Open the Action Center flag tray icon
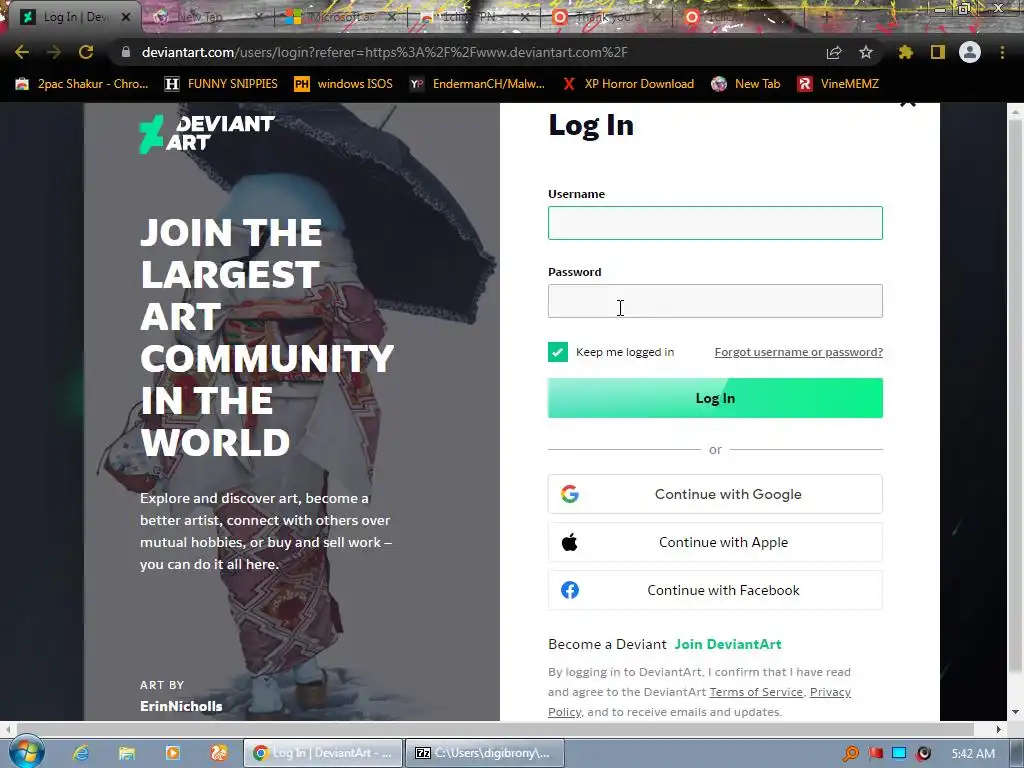The width and height of the screenshot is (1024, 768). click(875, 754)
